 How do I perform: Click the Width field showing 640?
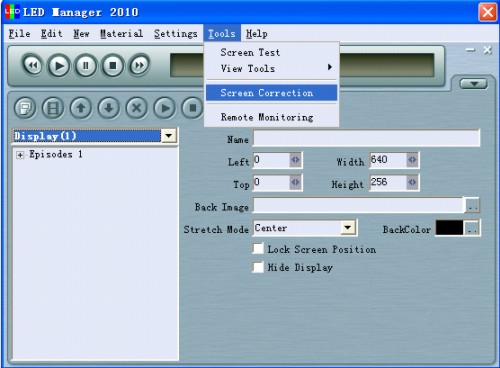click(389, 160)
